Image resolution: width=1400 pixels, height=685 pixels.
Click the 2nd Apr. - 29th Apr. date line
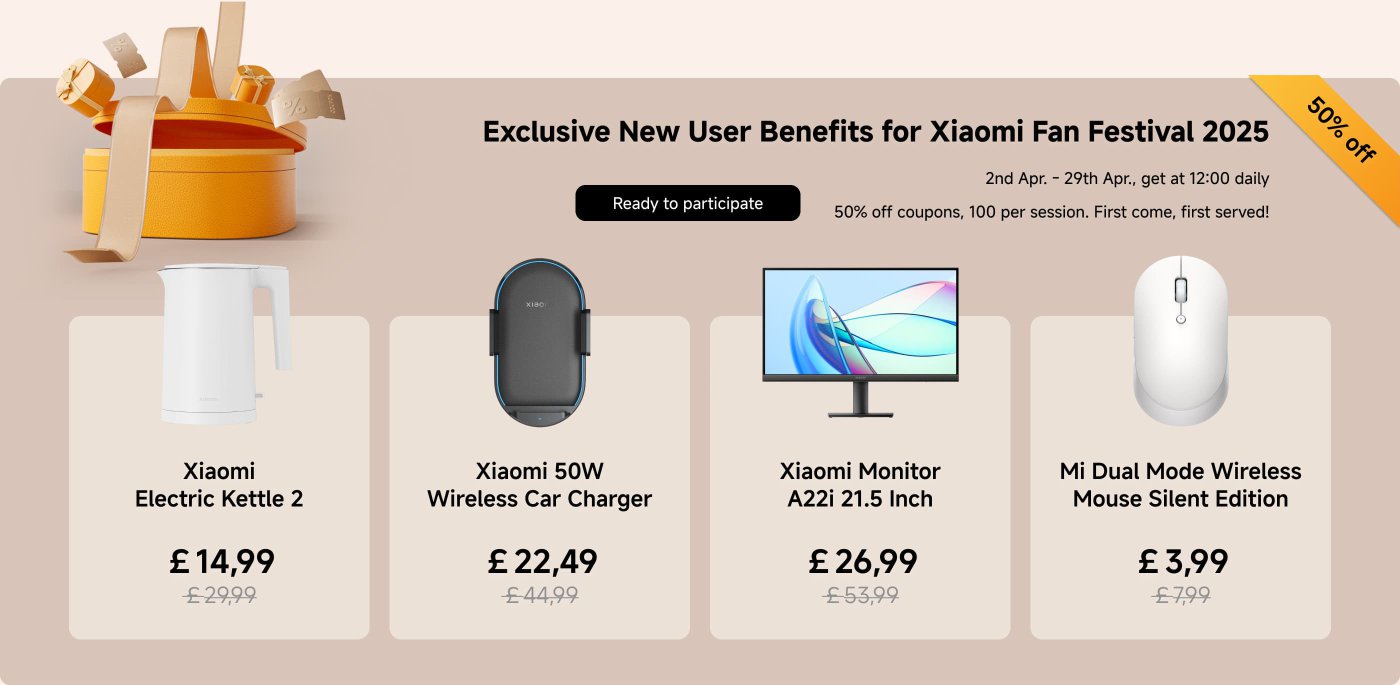(1127, 179)
